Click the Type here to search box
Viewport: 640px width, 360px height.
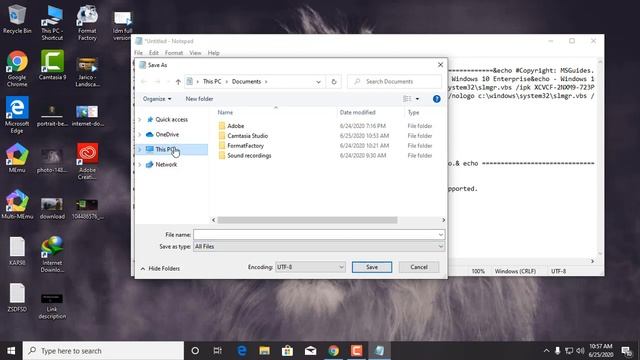(x=103, y=351)
